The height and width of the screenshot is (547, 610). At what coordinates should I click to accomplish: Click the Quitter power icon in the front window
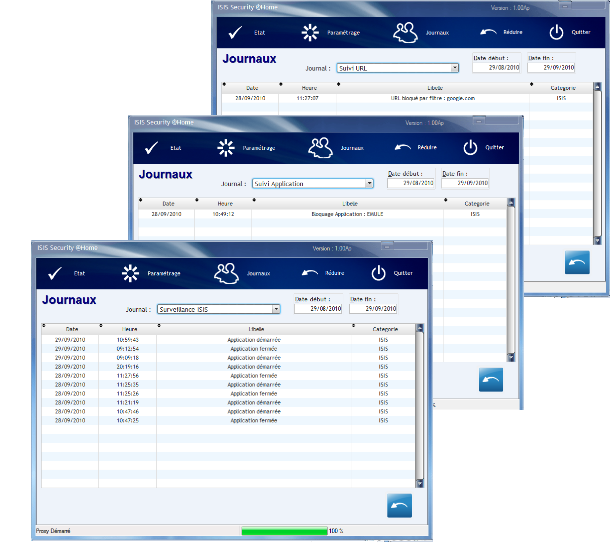tap(379, 272)
